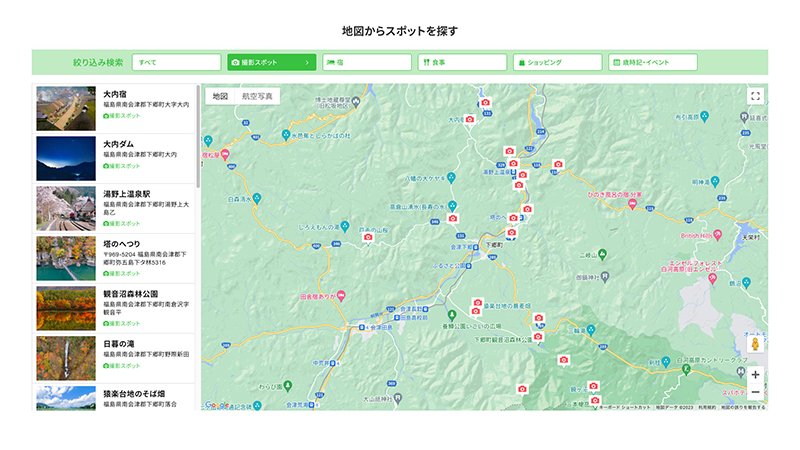Viewport: 800px width, 450px height.
Task: Click the 博士地蔵尊堂 map pin
Action: tap(356, 101)
